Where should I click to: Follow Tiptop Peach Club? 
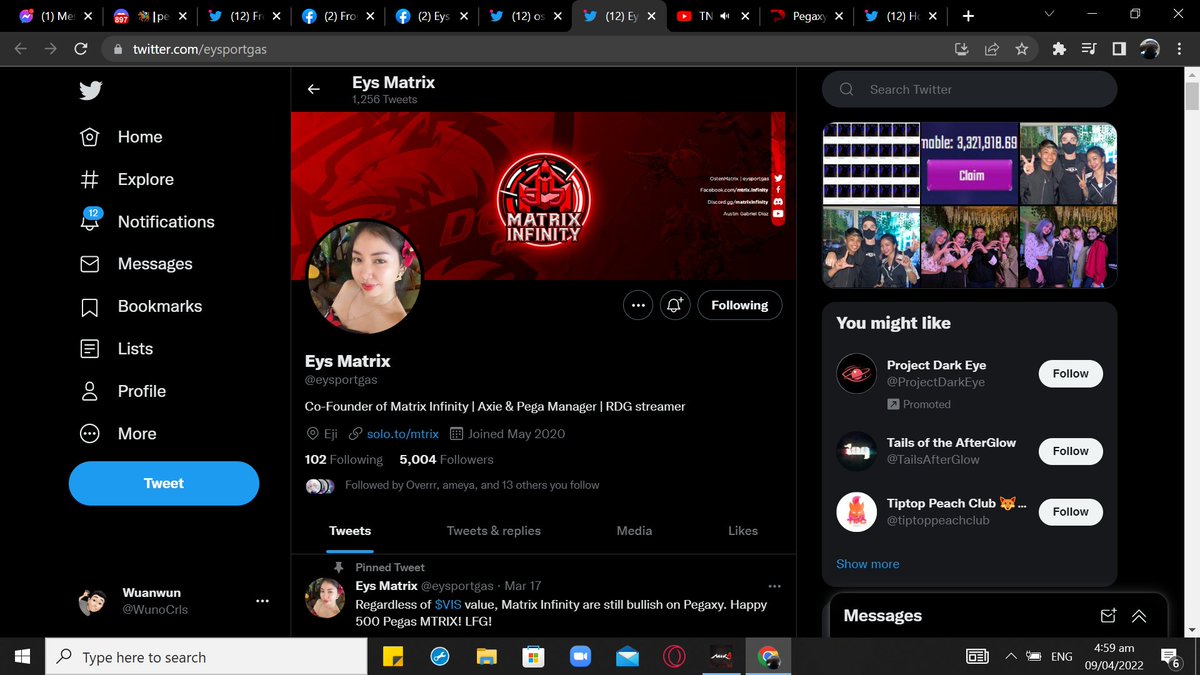tap(1070, 511)
